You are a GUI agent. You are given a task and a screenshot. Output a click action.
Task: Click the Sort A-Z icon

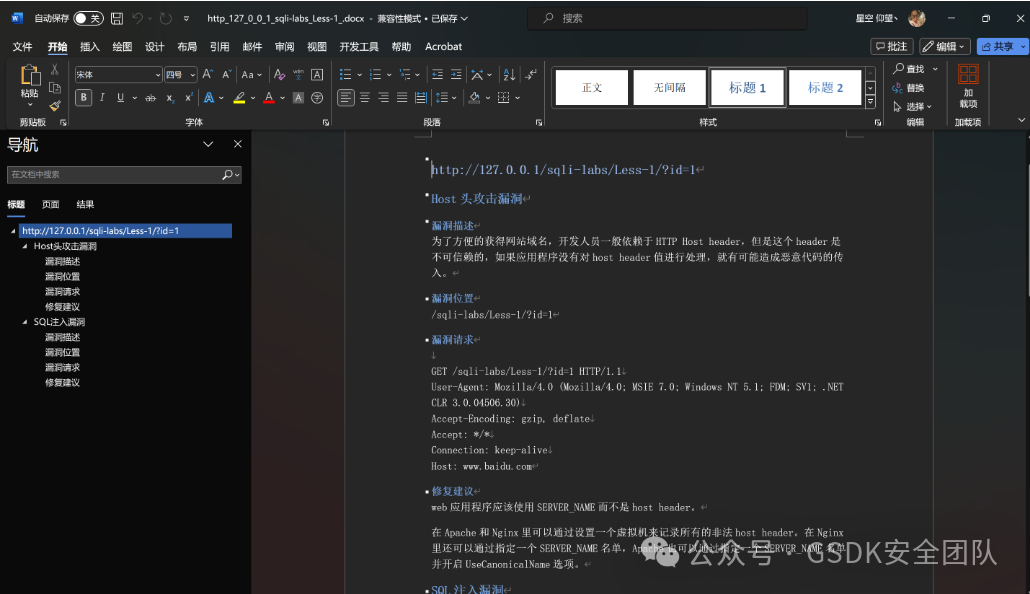(509, 74)
